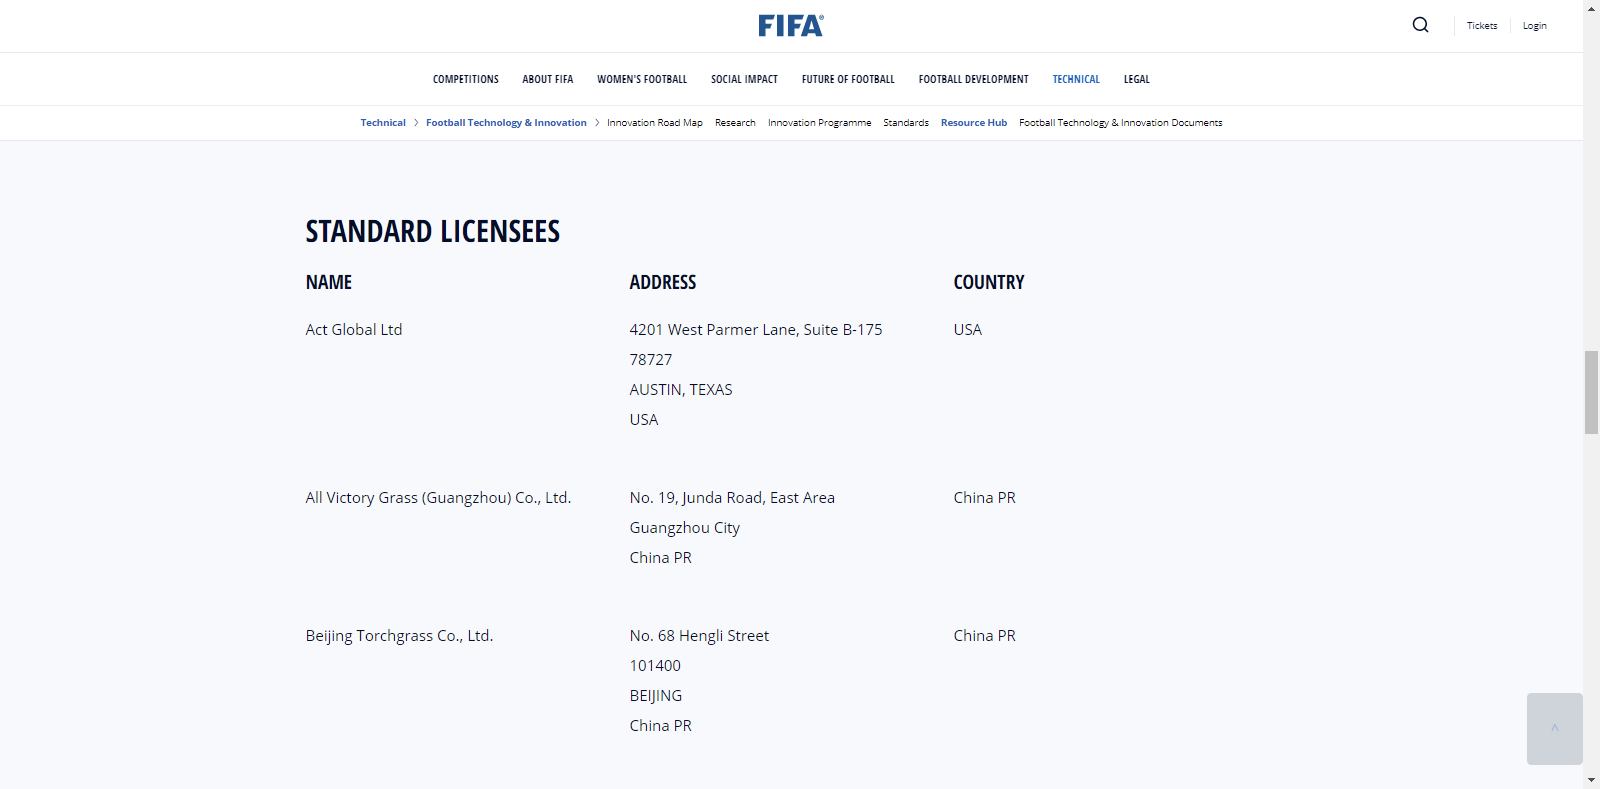The height and width of the screenshot is (789, 1600).
Task: Go to Technical breadcrumb link
Action: click(x=383, y=123)
